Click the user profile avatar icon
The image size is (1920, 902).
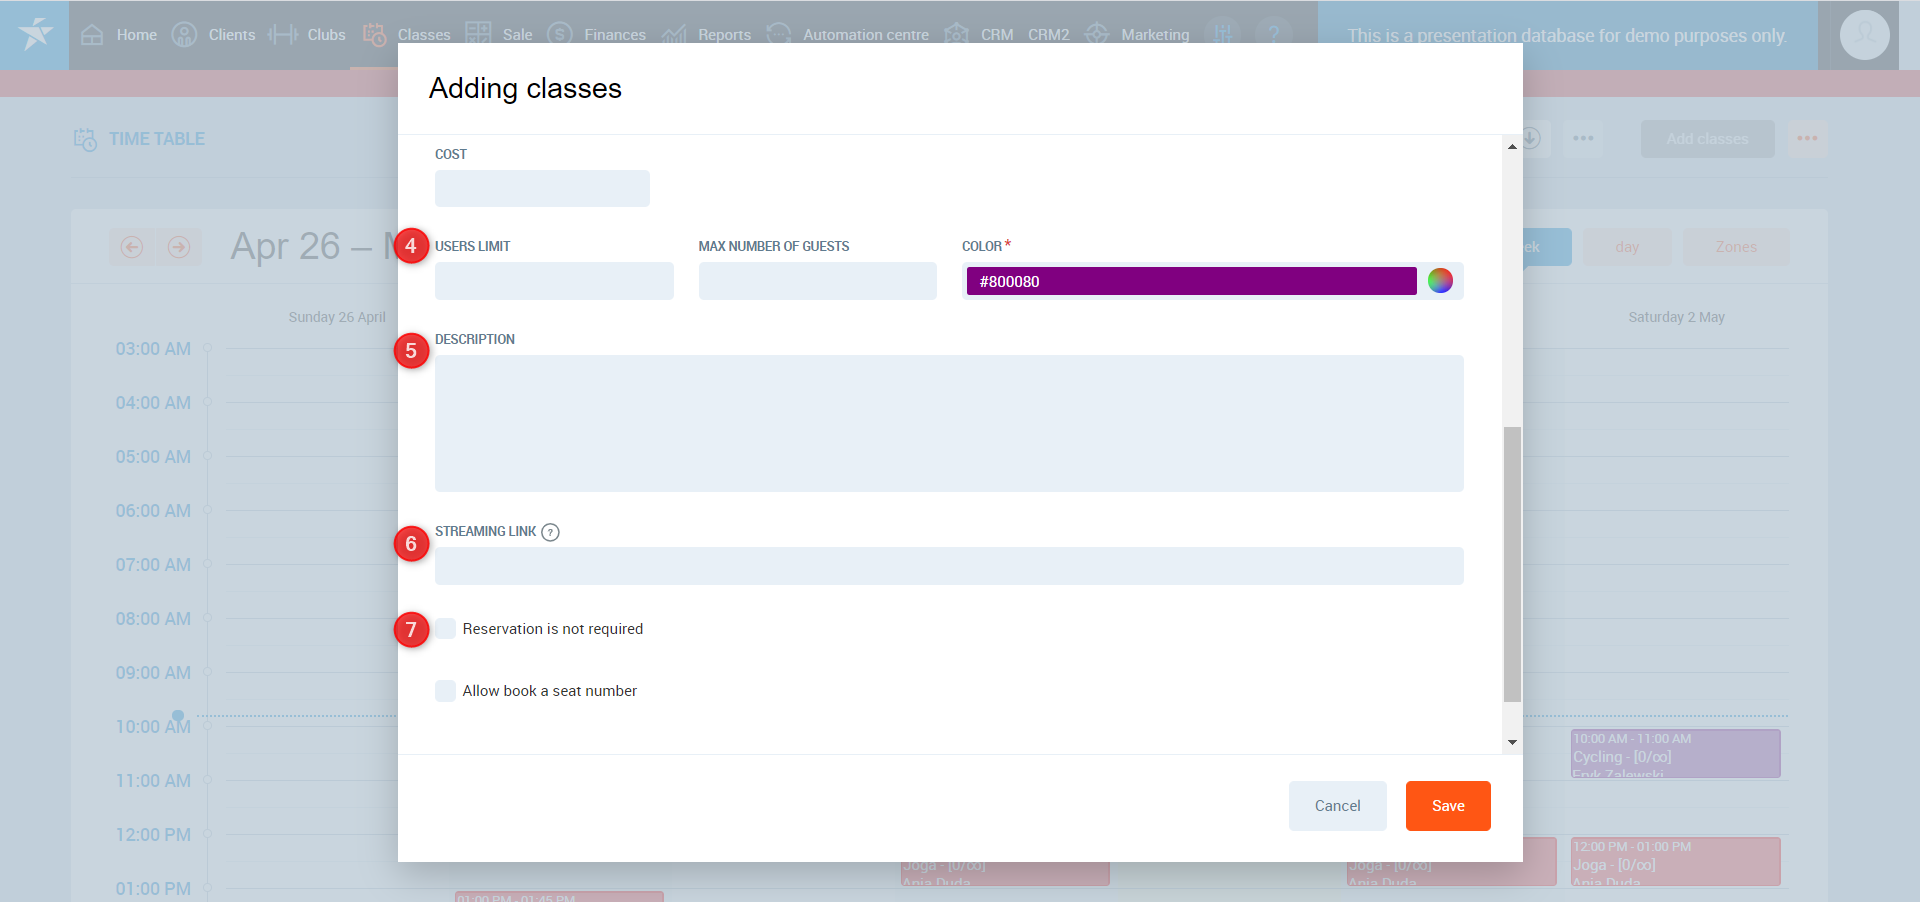pos(1864,35)
